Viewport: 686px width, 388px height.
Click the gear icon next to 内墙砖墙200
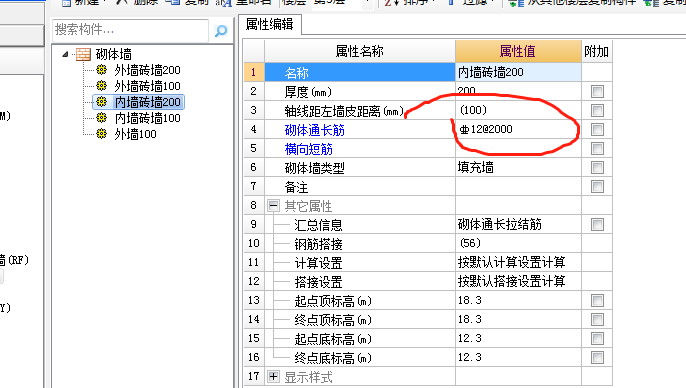102,102
